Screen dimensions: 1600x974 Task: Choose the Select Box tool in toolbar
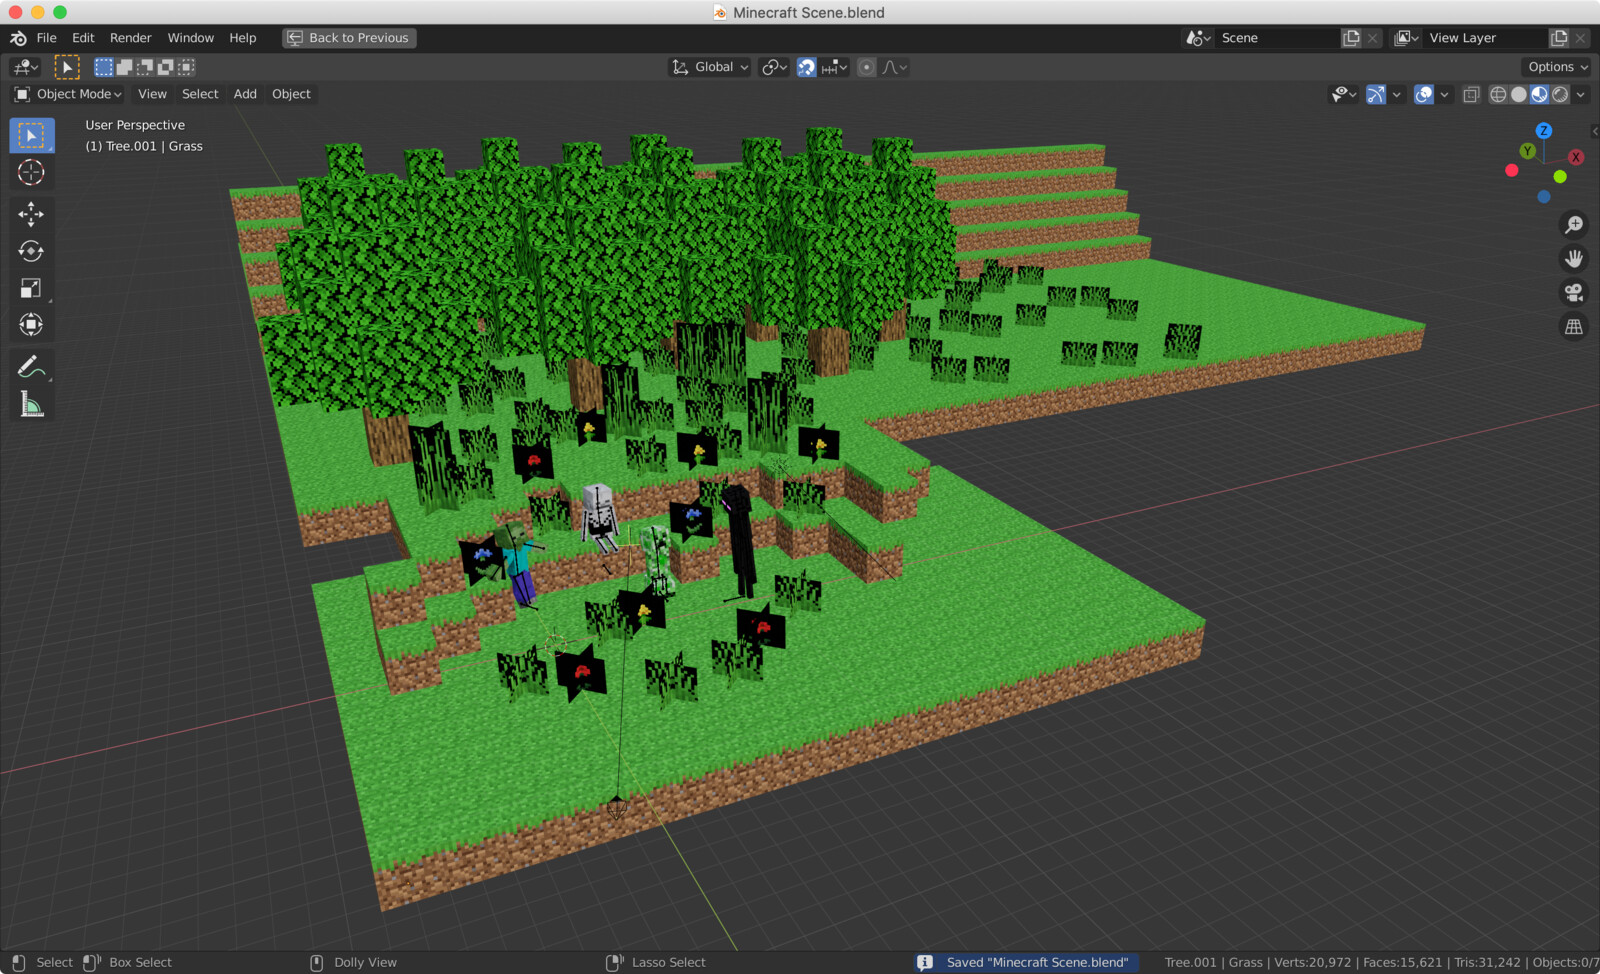coord(32,135)
